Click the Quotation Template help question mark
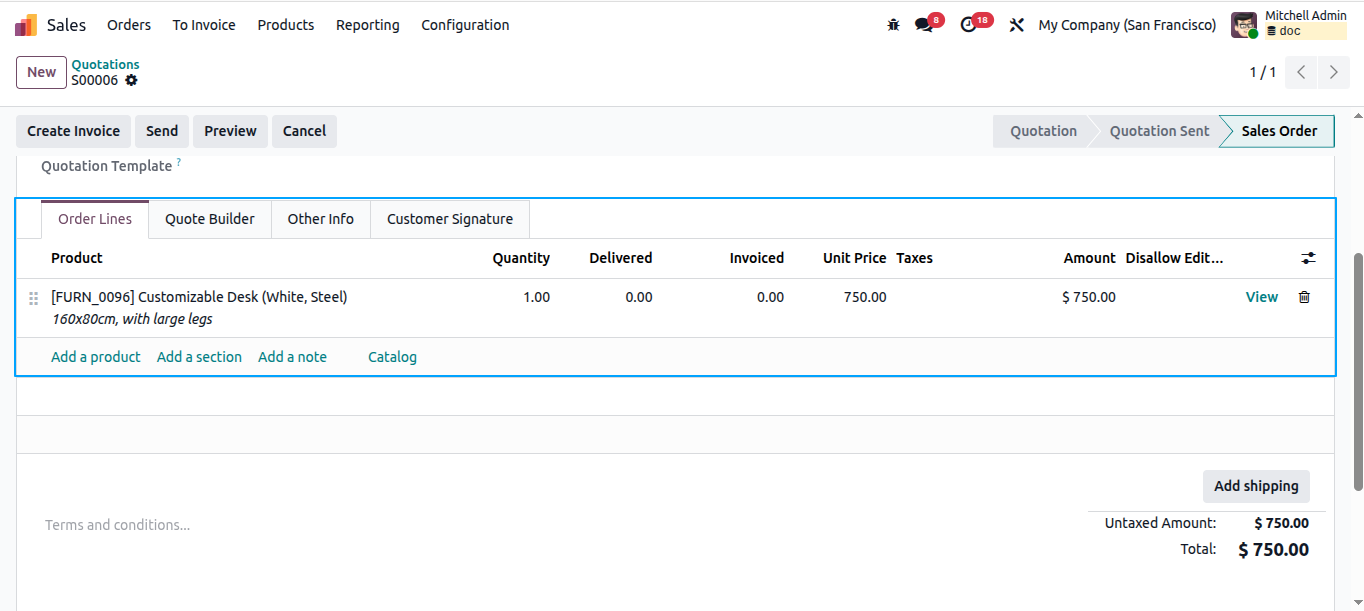Image resolution: width=1364 pixels, height=611 pixels. pos(179,161)
